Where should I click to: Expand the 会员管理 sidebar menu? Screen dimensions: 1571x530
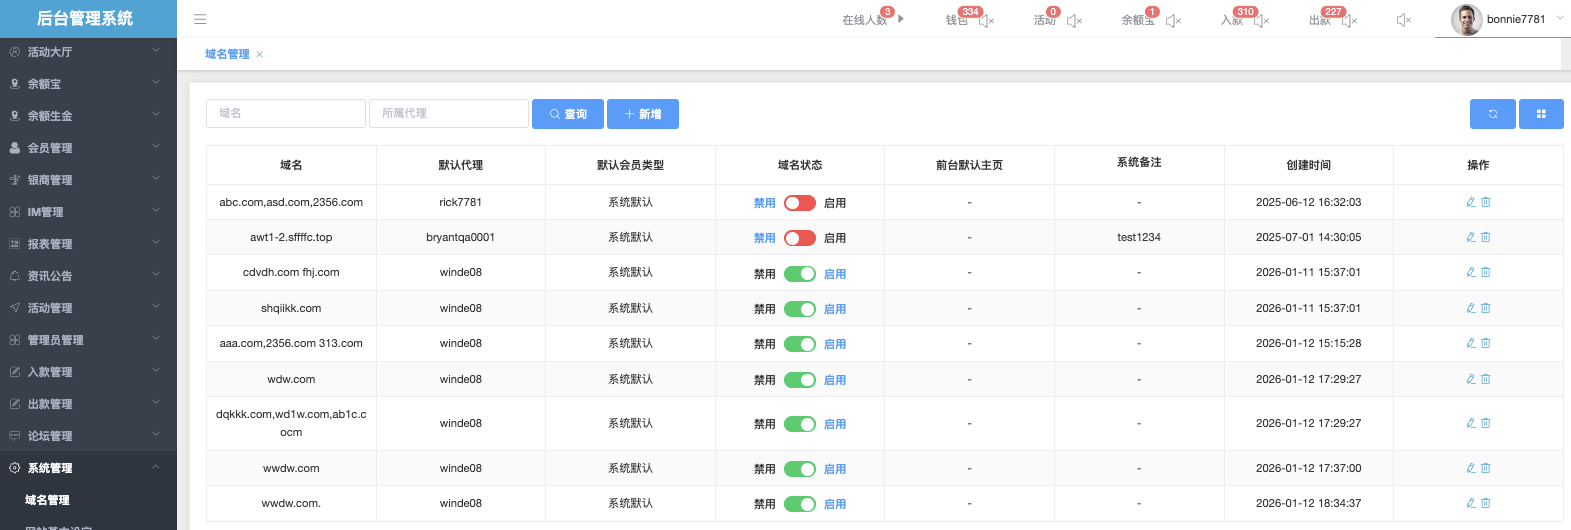(x=88, y=148)
